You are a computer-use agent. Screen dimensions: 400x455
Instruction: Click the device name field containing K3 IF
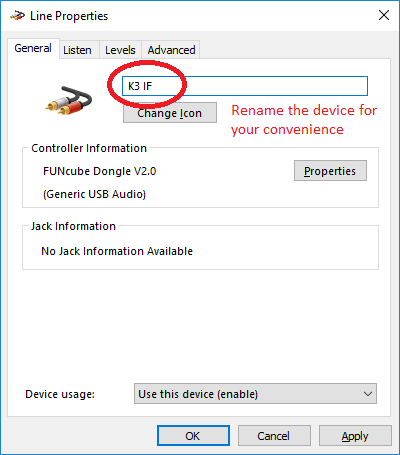click(245, 86)
